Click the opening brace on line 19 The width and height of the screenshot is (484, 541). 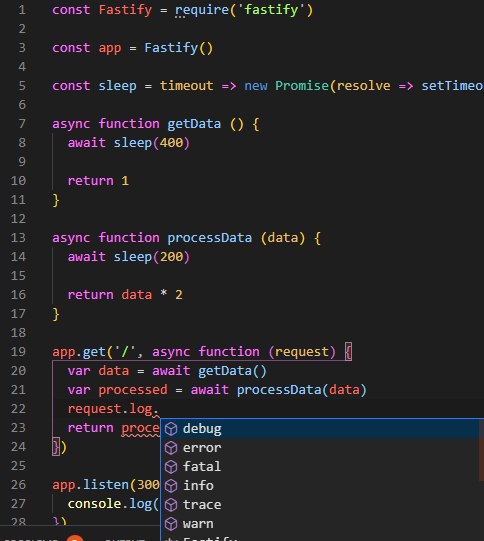(348, 352)
